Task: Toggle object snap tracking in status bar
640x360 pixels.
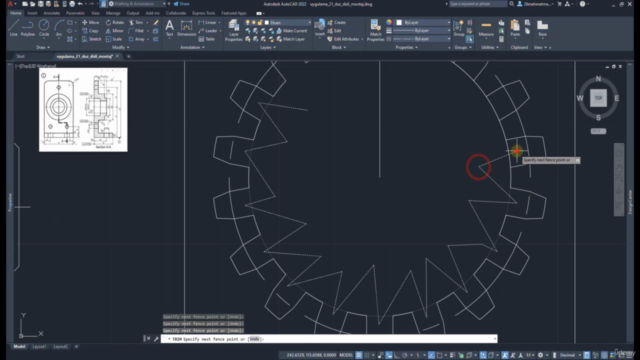Action: [431, 355]
